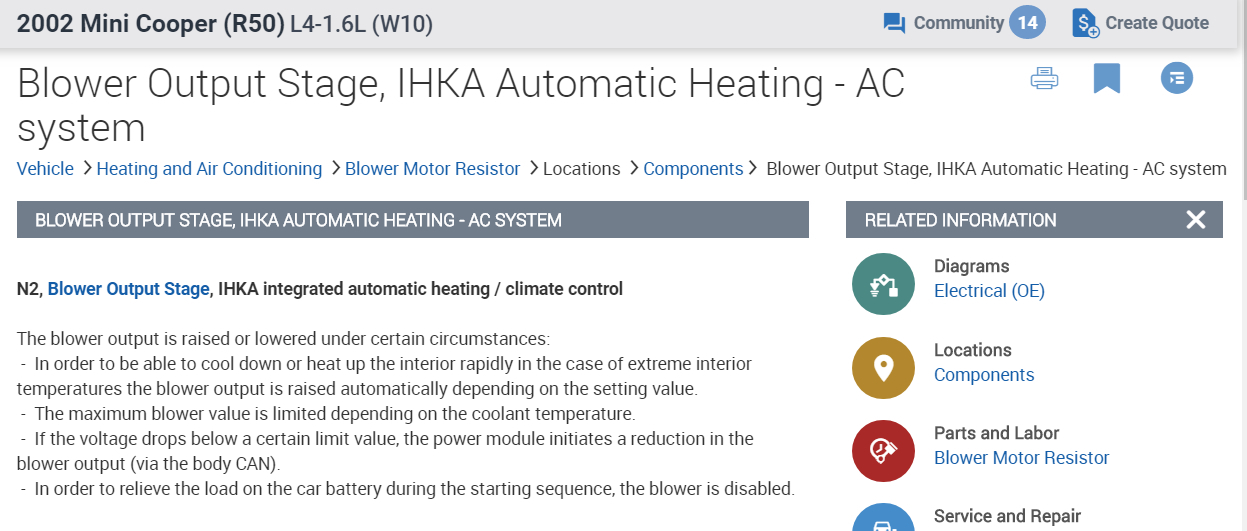Open Blower Motor Resistor parts link
1247x531 pixels.
point(1021,458)
